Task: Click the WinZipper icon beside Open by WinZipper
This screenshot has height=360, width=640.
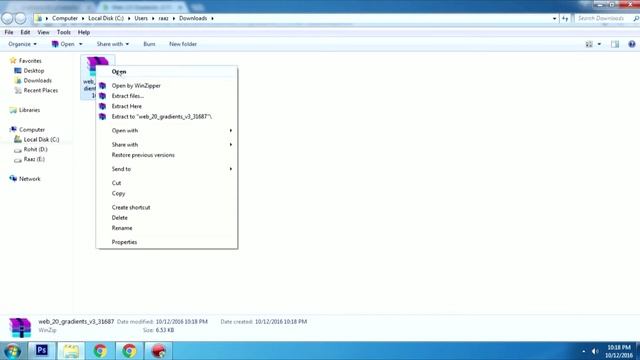Action: pos(102,86)
